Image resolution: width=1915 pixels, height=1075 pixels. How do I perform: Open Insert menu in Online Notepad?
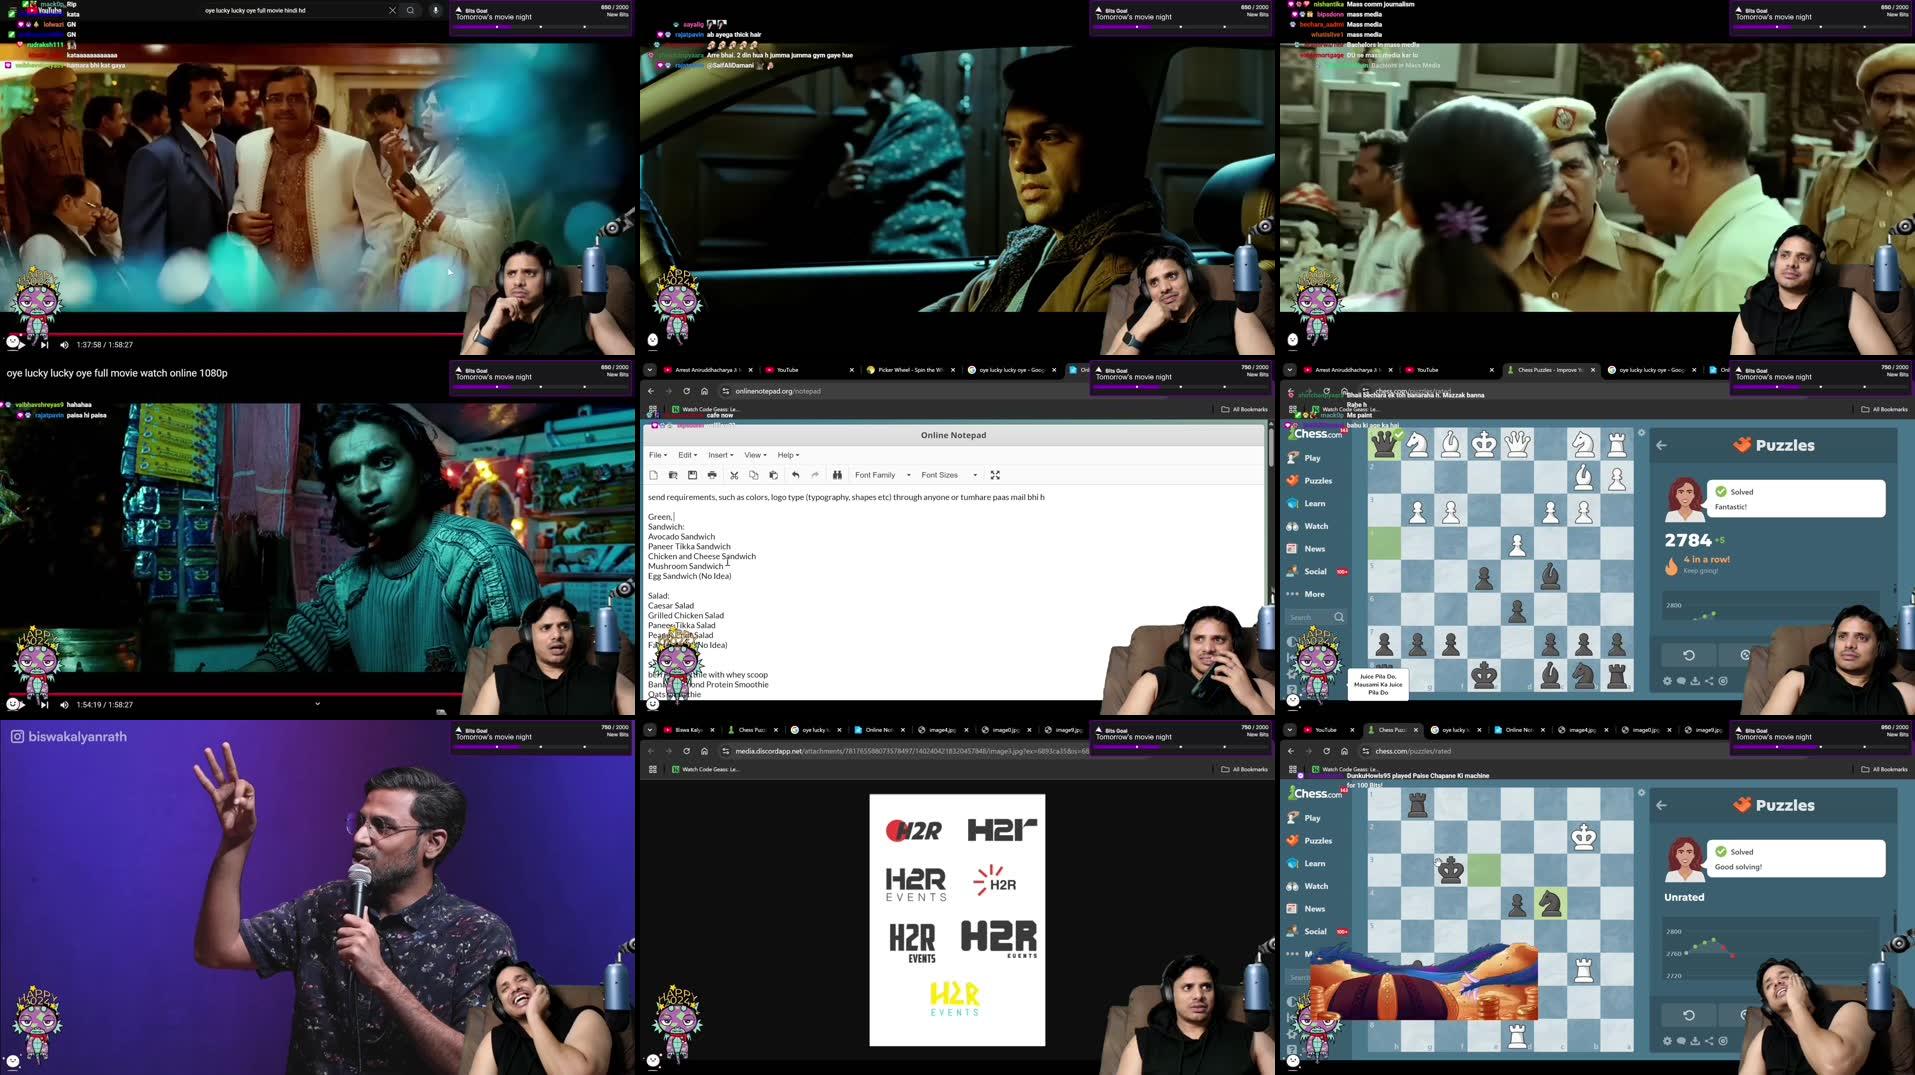coord(721,455)
